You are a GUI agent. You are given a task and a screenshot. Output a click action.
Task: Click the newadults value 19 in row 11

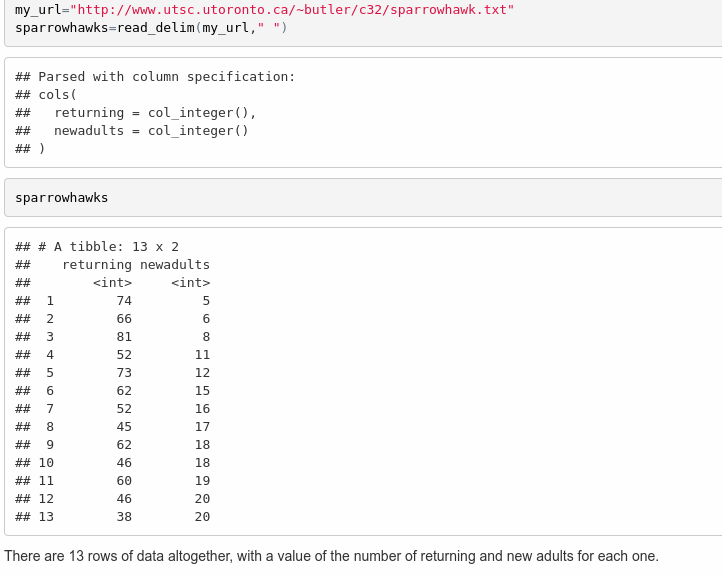tap(202, 481)
